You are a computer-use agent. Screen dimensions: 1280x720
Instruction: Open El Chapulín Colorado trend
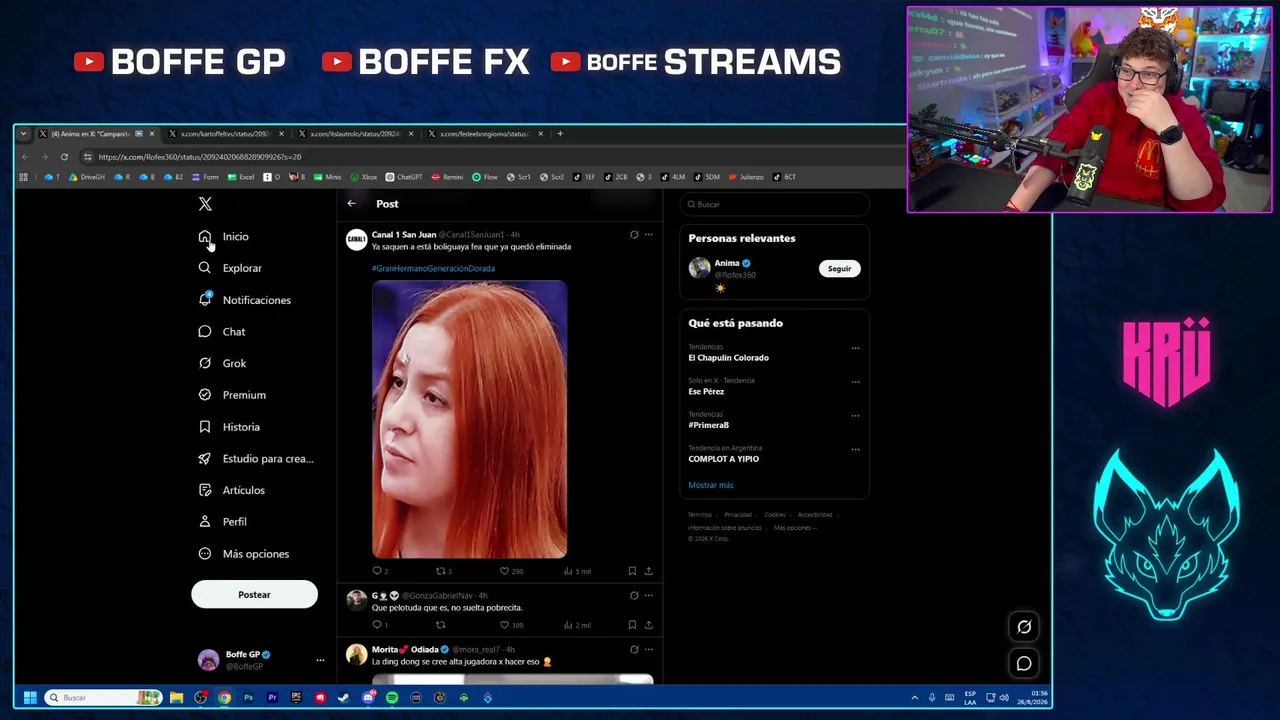(x=728, y=358)
